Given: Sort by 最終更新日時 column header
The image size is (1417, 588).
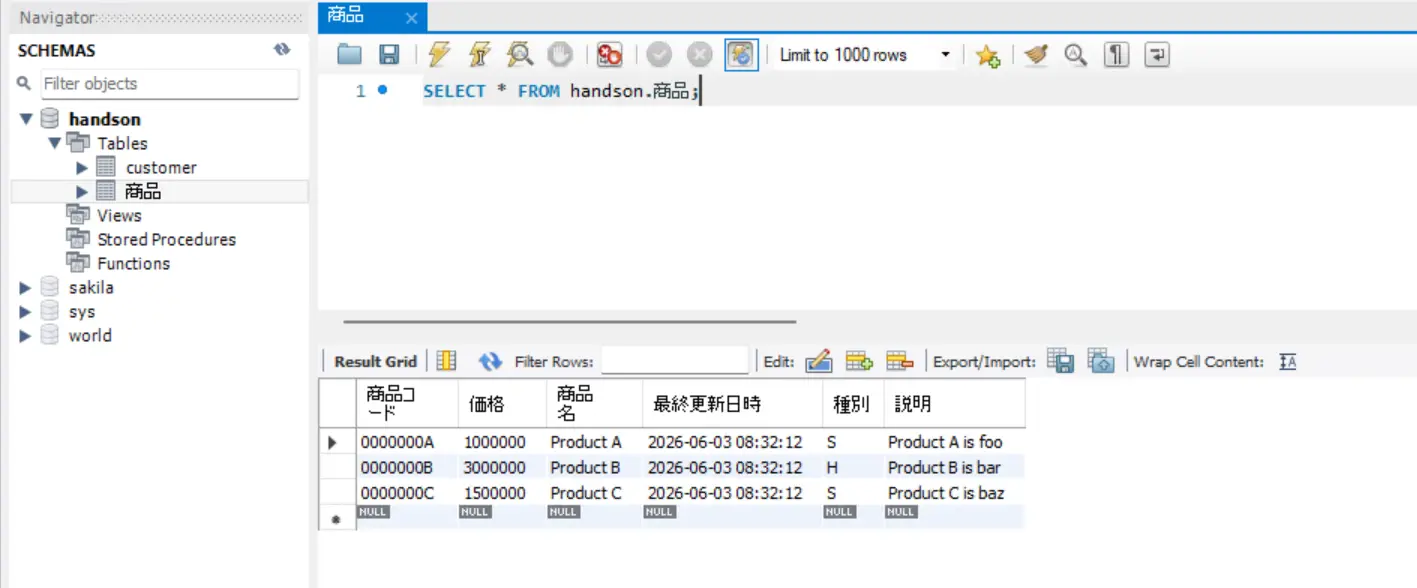Looking at the screenshot, I should tap(732, 404).
